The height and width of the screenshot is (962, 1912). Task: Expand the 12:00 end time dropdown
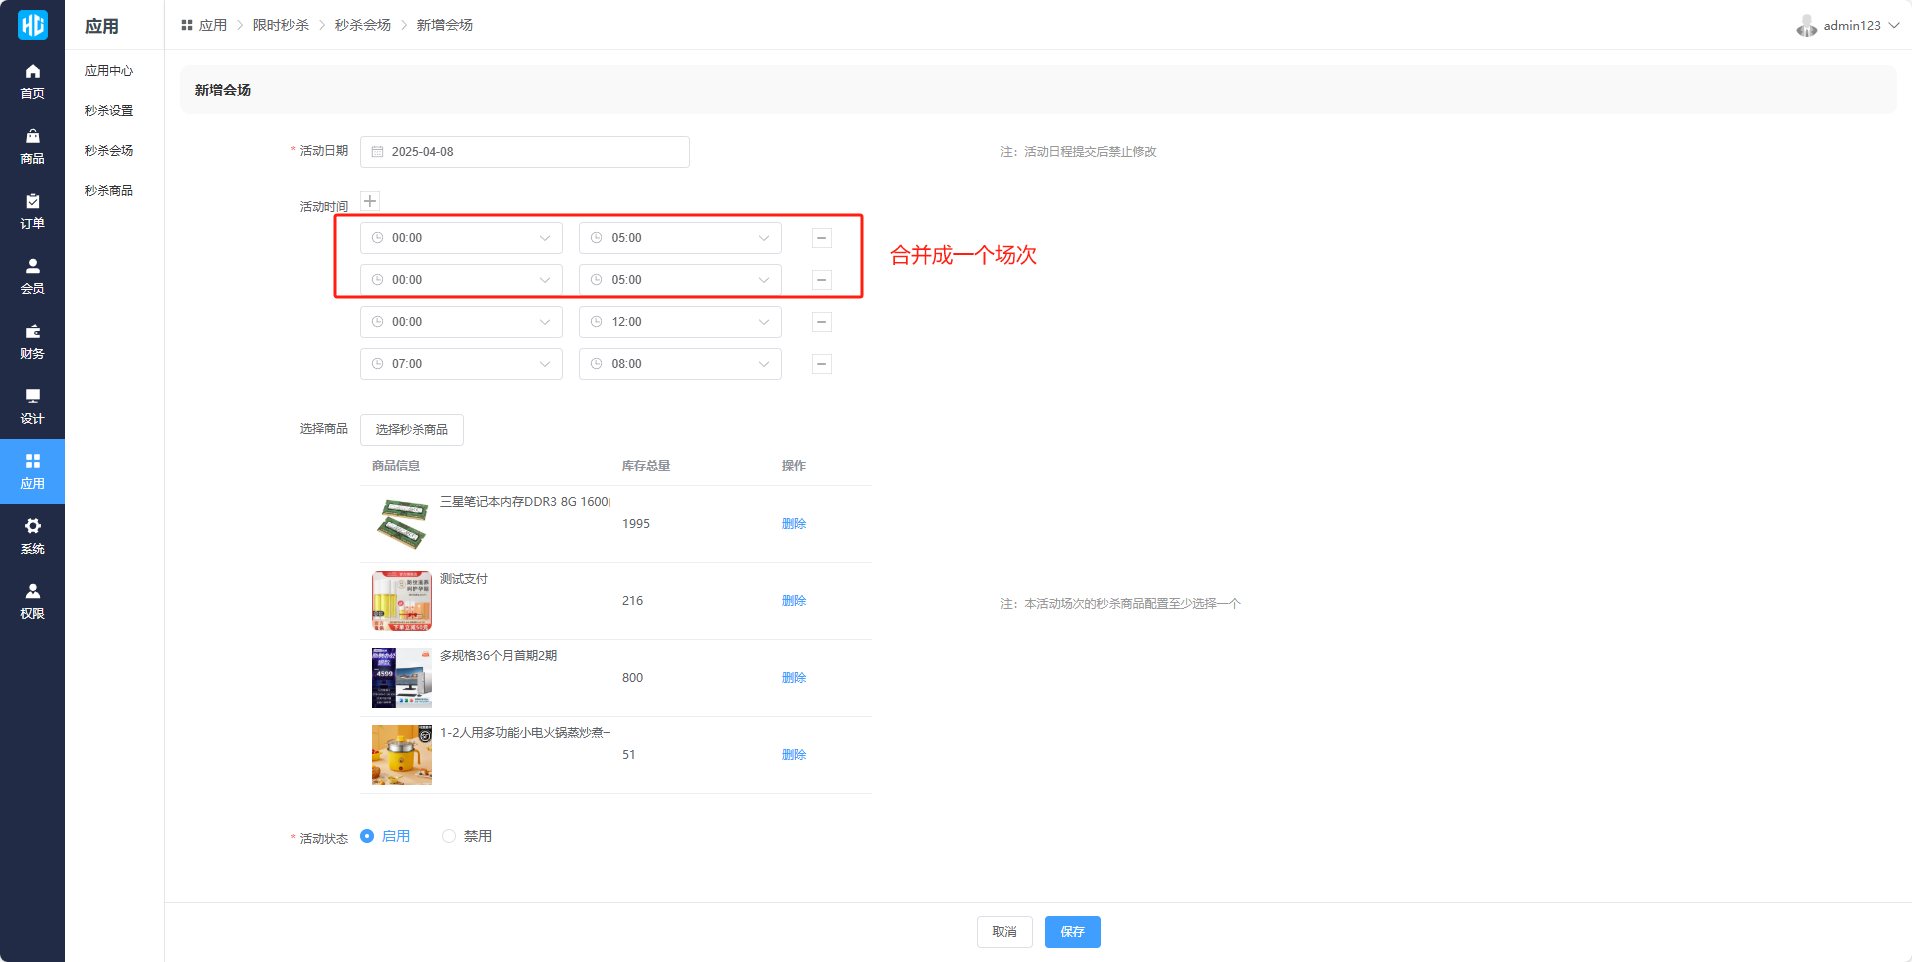(x=680, y=322)
